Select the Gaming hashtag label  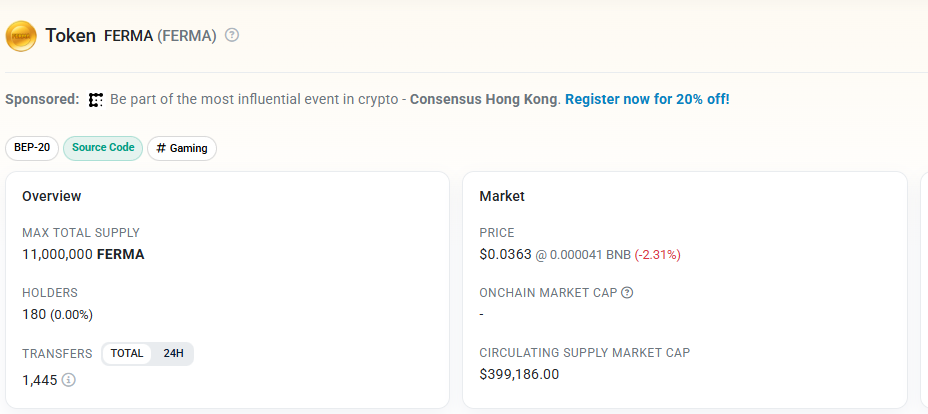pyautogui.click(x=182, y=148)
